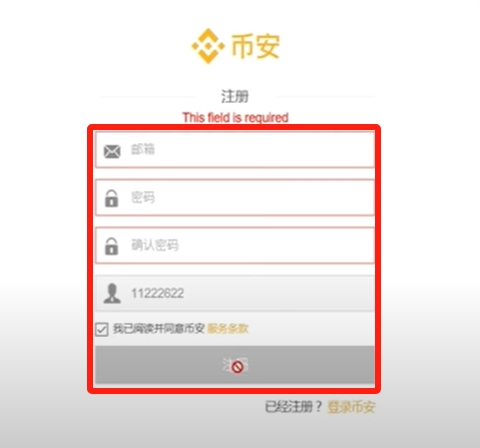
Task: Open the 登录币安 login link
Action: click(x=351, y=407)
